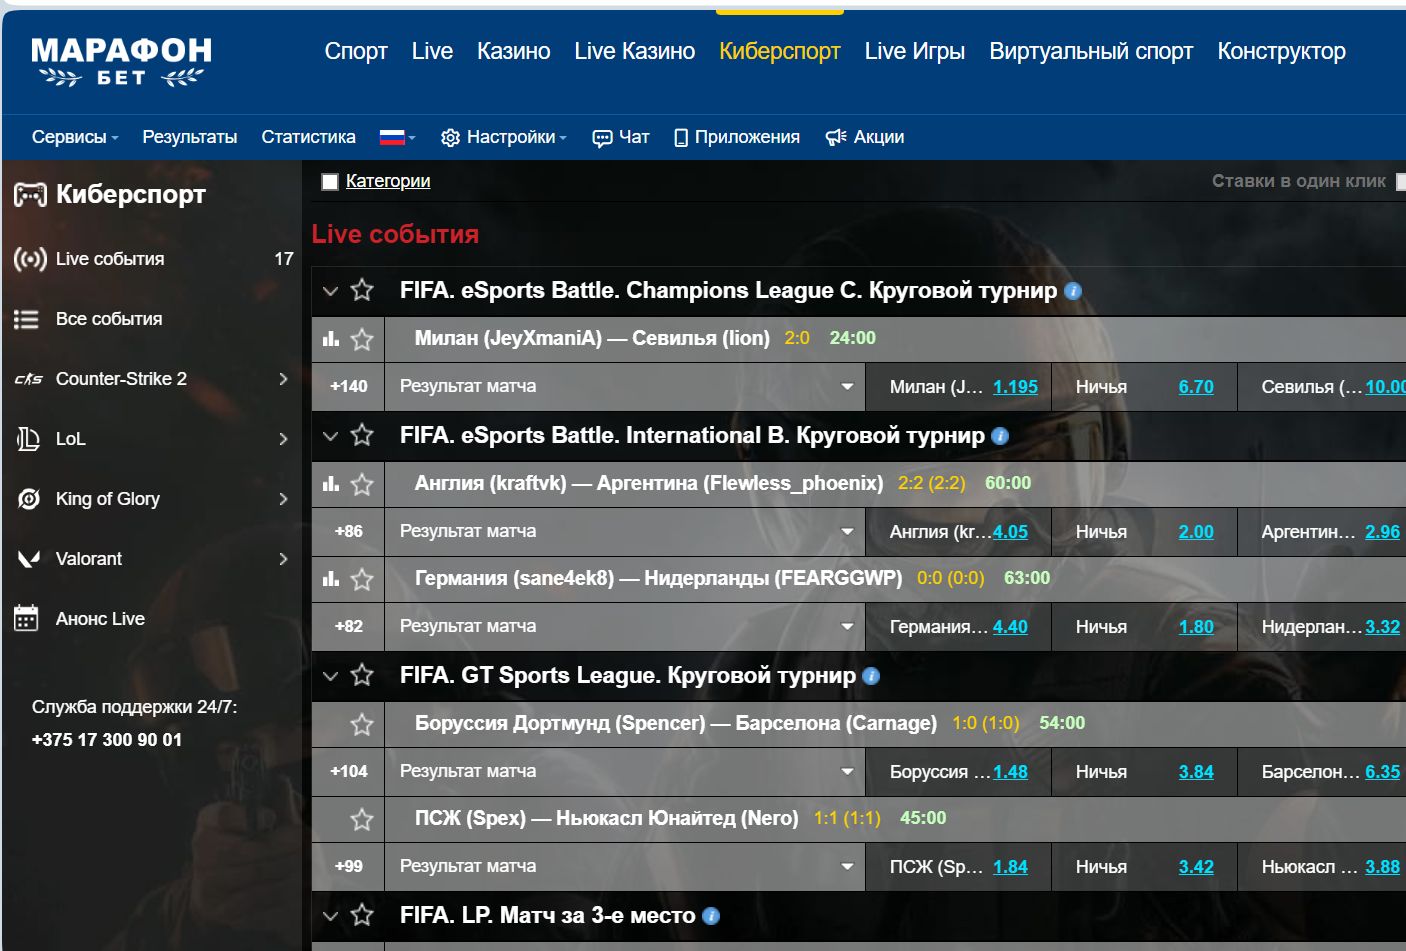Image resolution: width=1406 pixels, height=951 pixels.
Task: Open the Статистика page
Action: [308, 137]
